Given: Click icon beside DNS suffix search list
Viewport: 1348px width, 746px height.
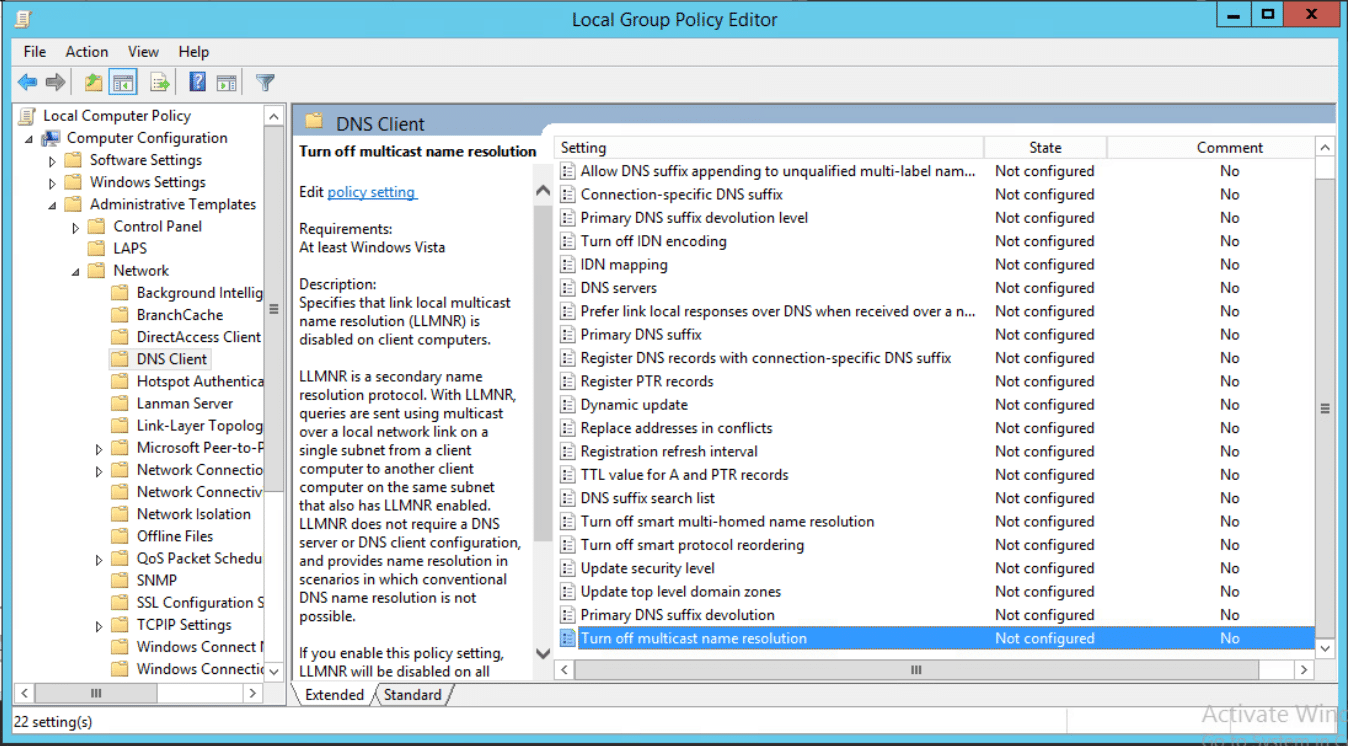Looking at the screenshot, I should tap(568, 498).
